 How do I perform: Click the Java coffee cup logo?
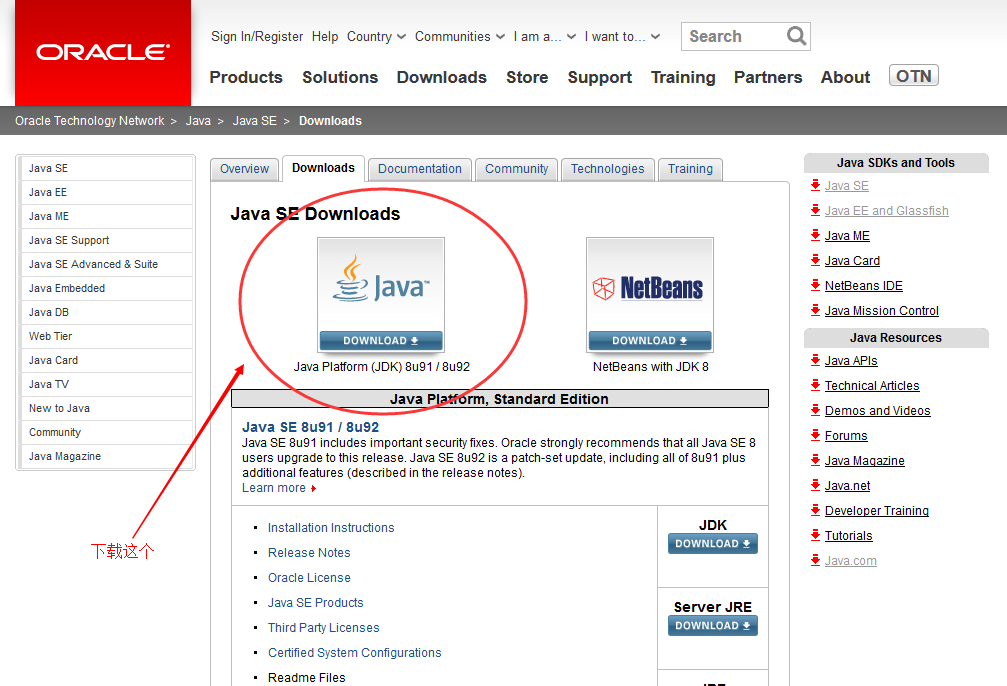[351, 279]
